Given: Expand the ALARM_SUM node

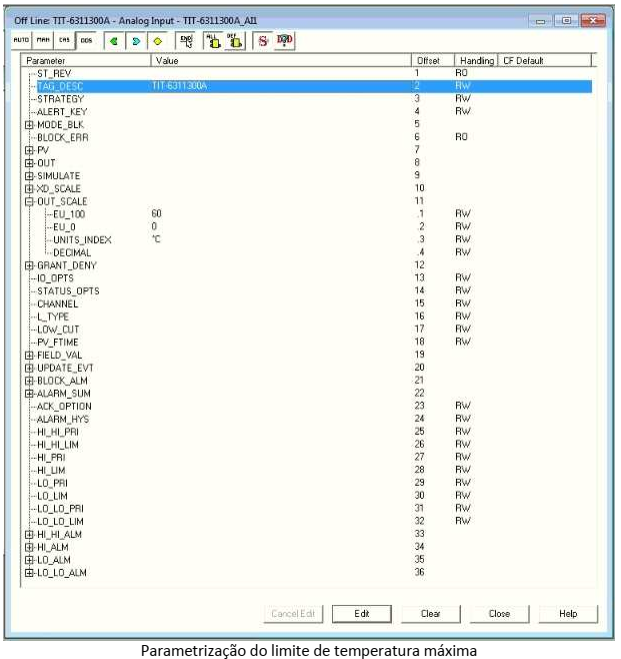Looking at the screenshot, I should (x=29, y=394).
